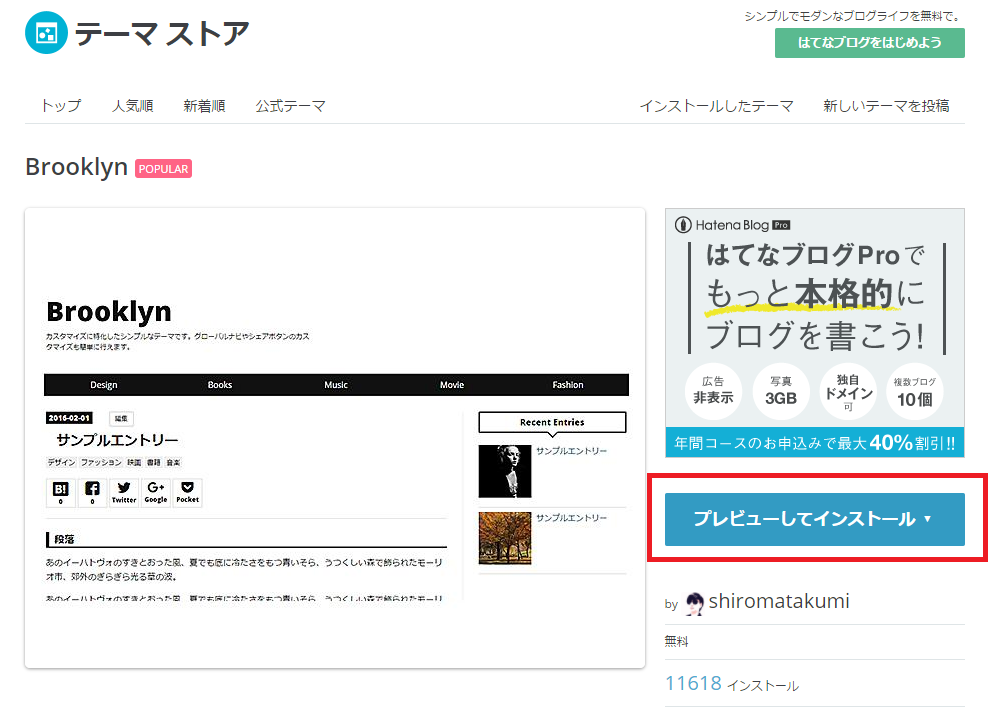Click the Recent Entries header box
Screen dimensions: 1003x709
point(552,422)
